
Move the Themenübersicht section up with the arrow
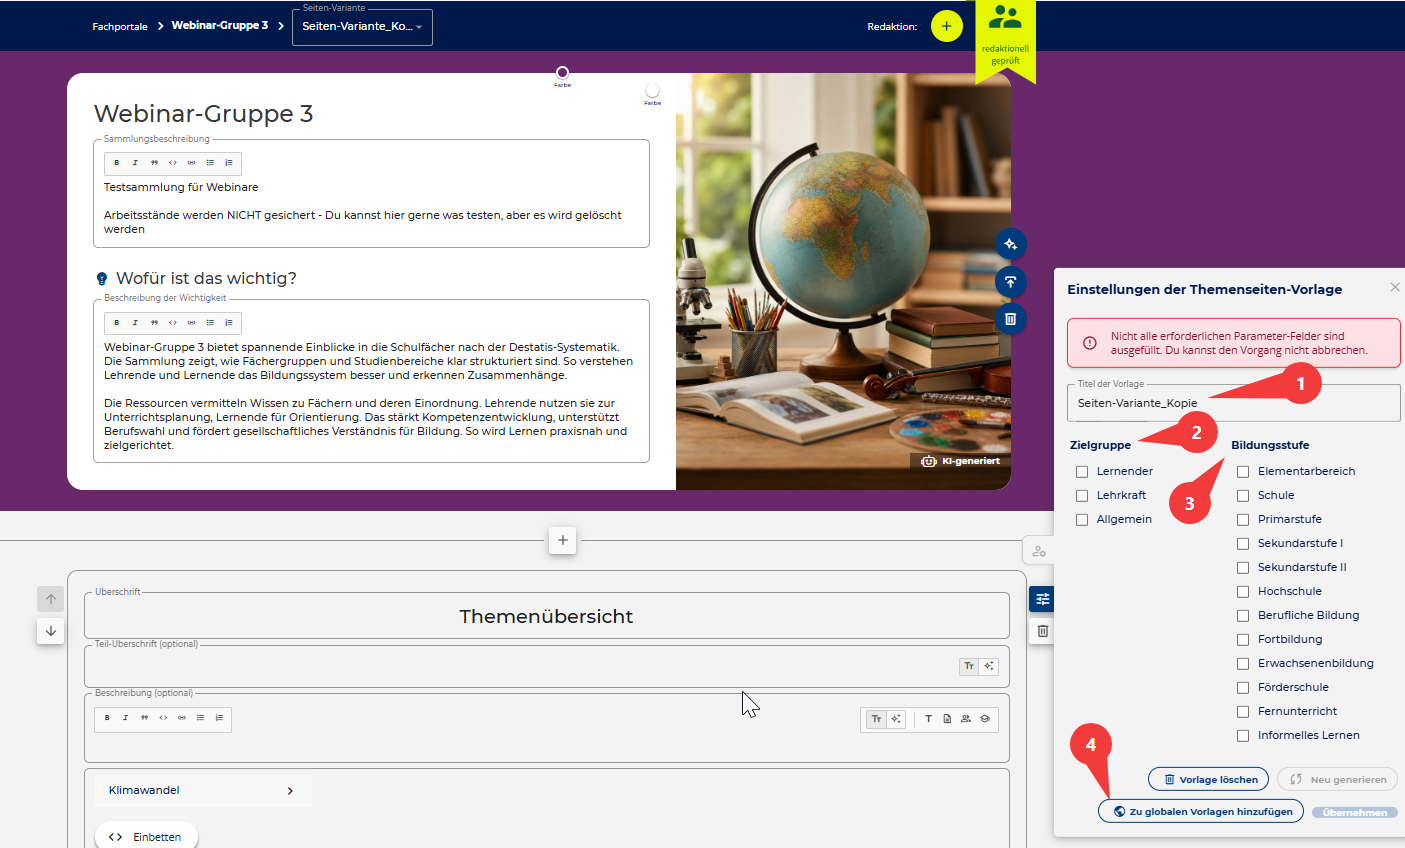(x=51, y=599)
